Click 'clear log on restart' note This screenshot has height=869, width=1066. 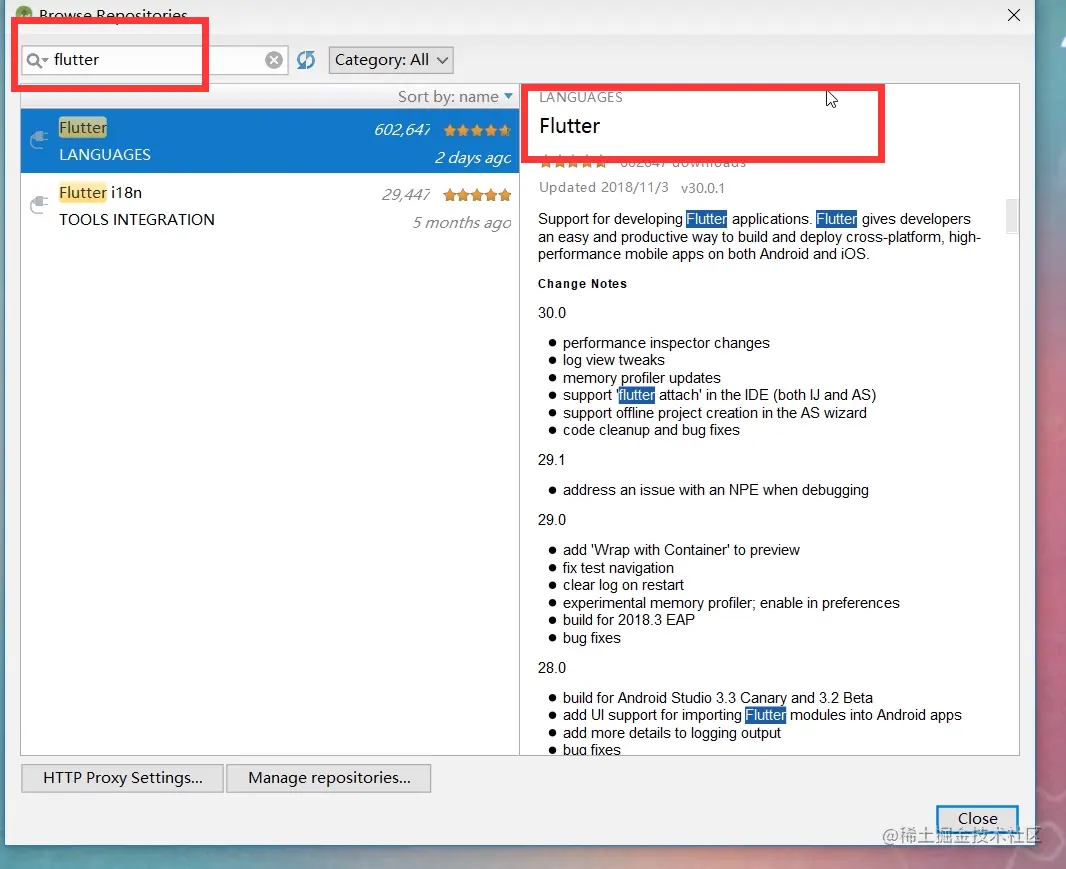click(x=623, y=585)
